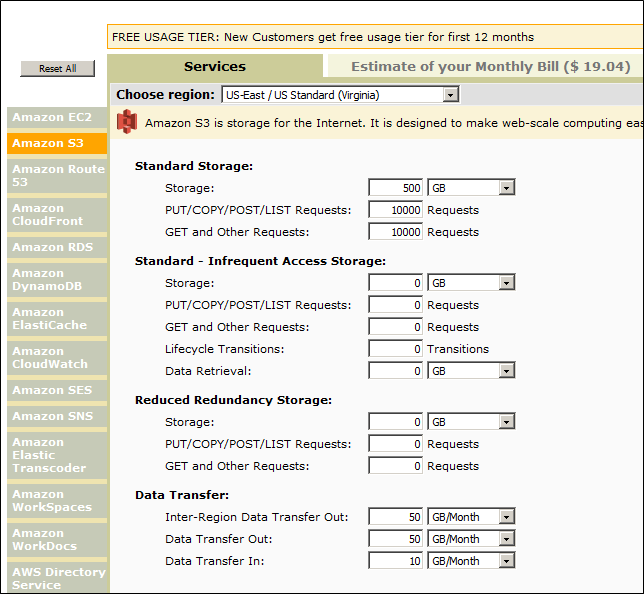
Task: Select Amazon EC2 in sidebar
Action: [57, 117]
